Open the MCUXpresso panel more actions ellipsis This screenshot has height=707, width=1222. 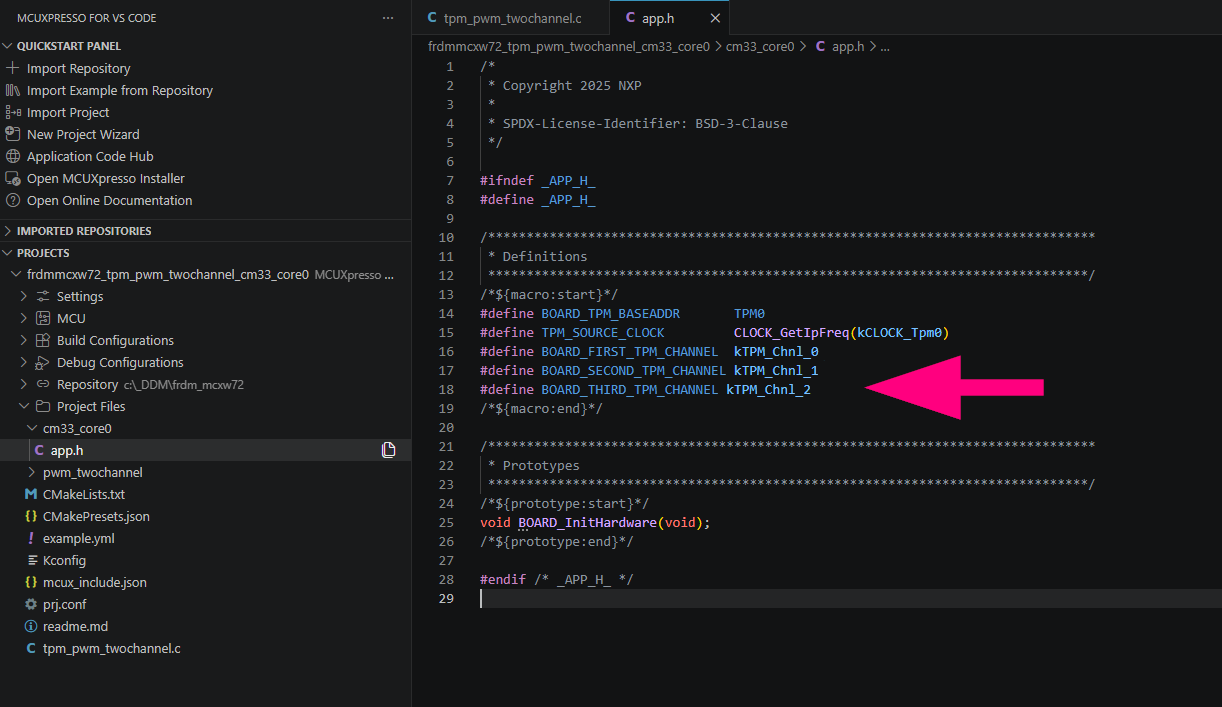[388, 18]
